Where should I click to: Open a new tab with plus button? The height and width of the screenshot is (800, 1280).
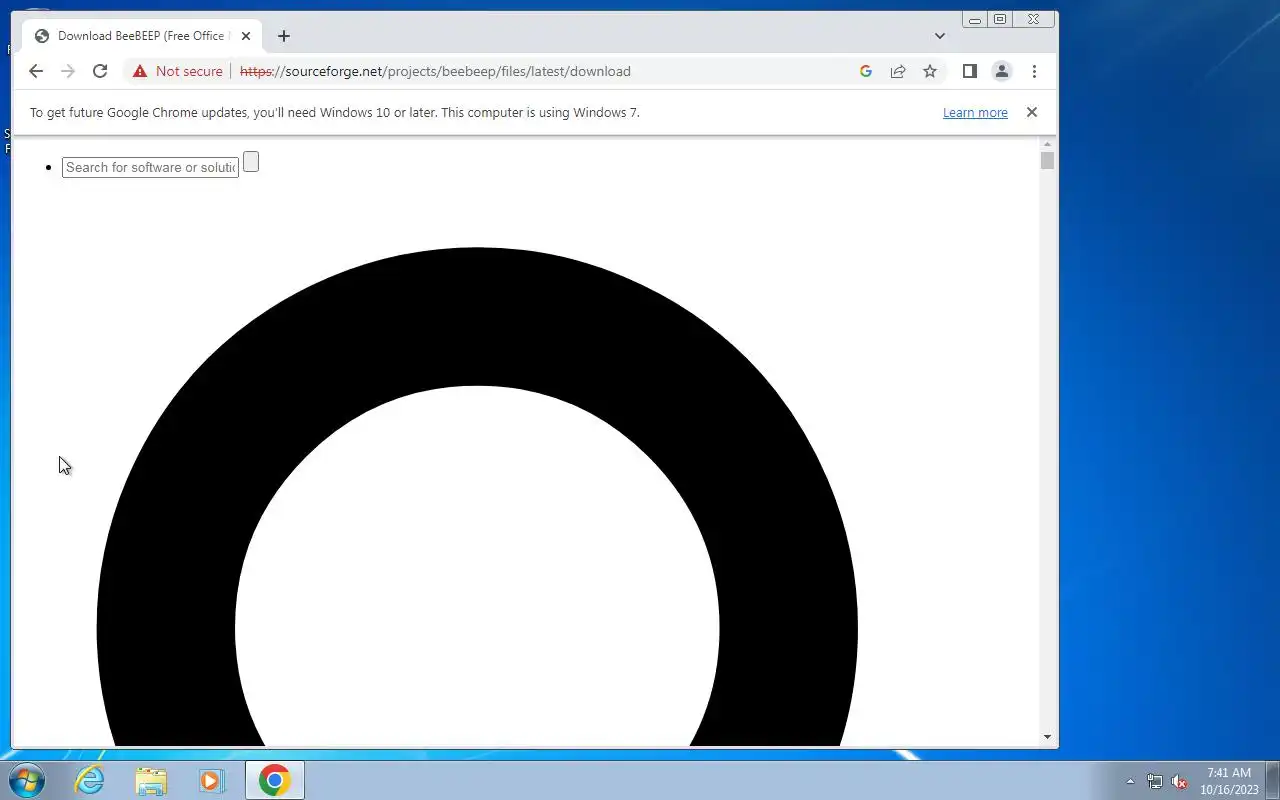pos(284,36)
